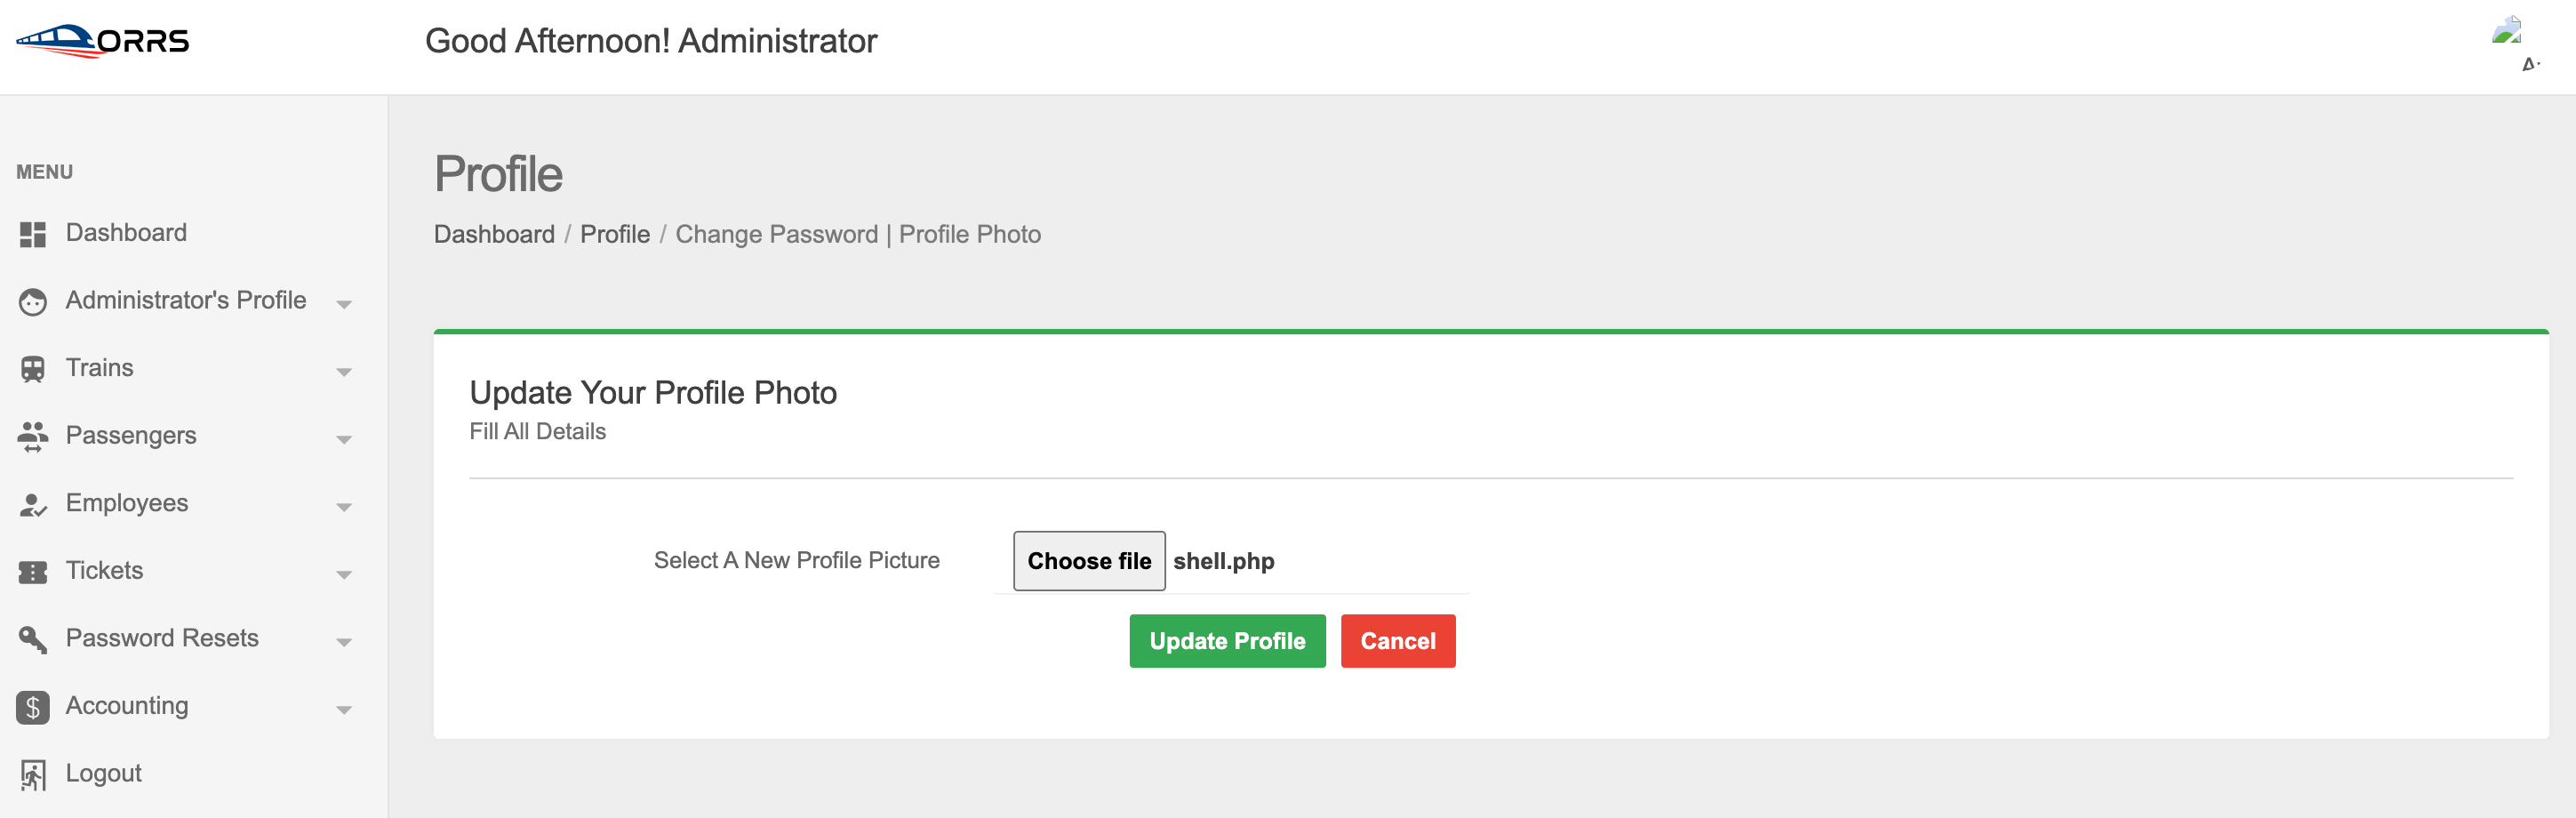Expand the Passengers submenu arrow
The width and height of the screenshot is (2576, 818).
[344, 440]
